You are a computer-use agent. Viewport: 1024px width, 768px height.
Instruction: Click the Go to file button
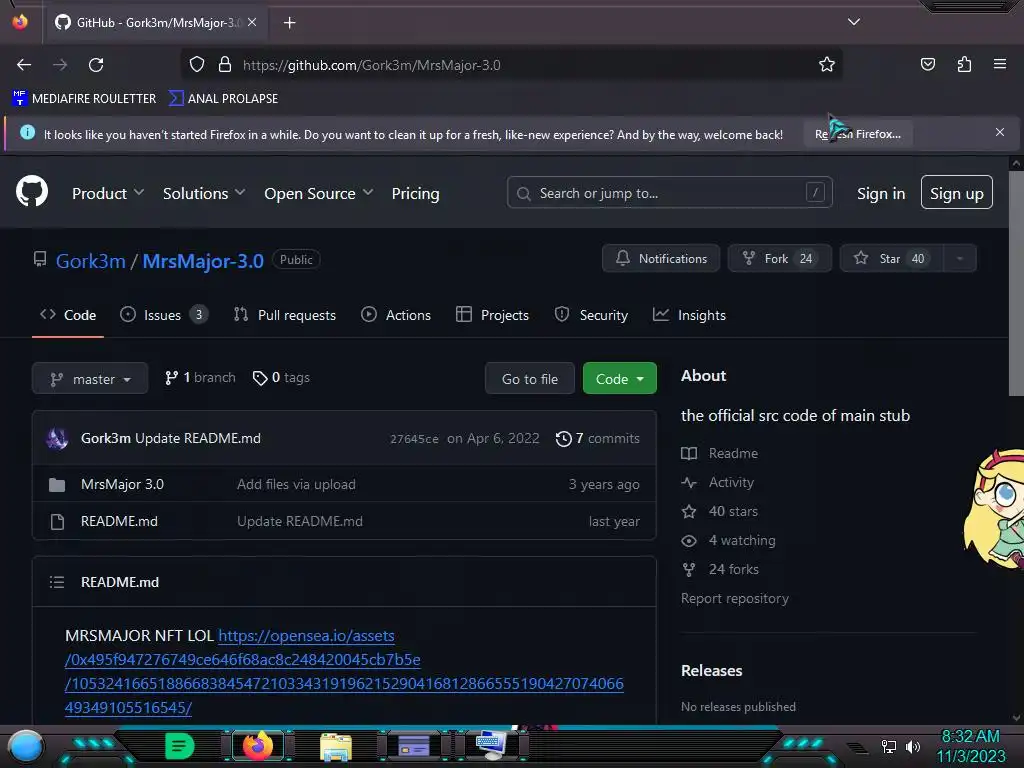coord(530,378)
